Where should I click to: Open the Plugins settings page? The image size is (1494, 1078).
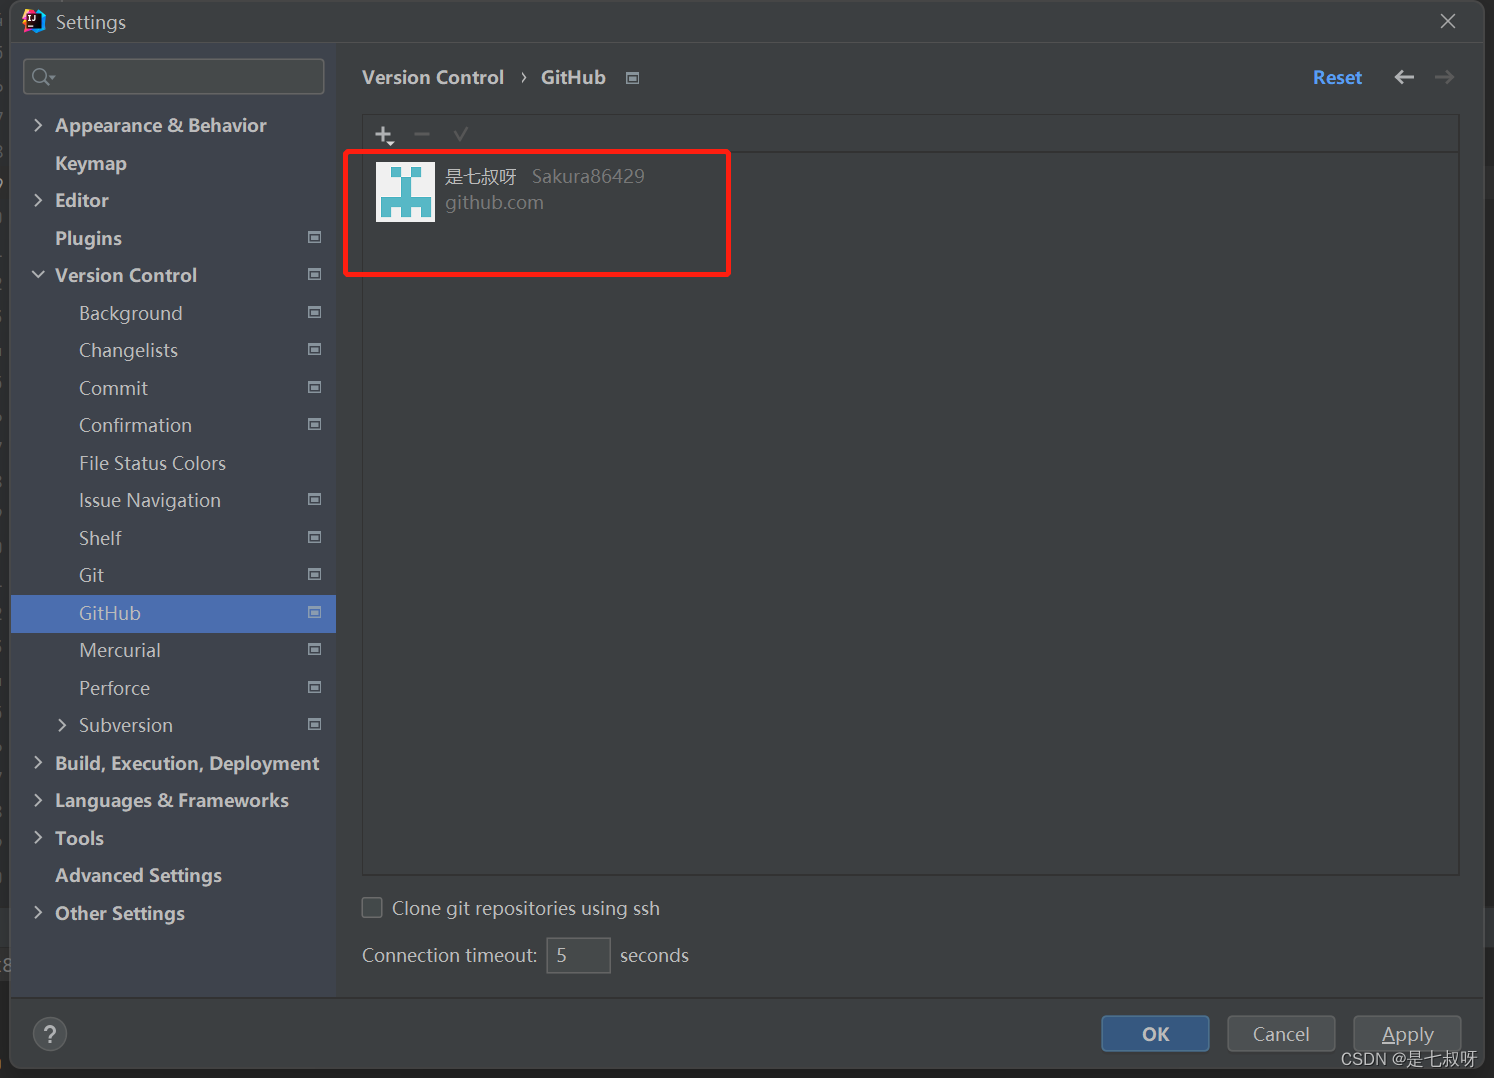[88, 238]
